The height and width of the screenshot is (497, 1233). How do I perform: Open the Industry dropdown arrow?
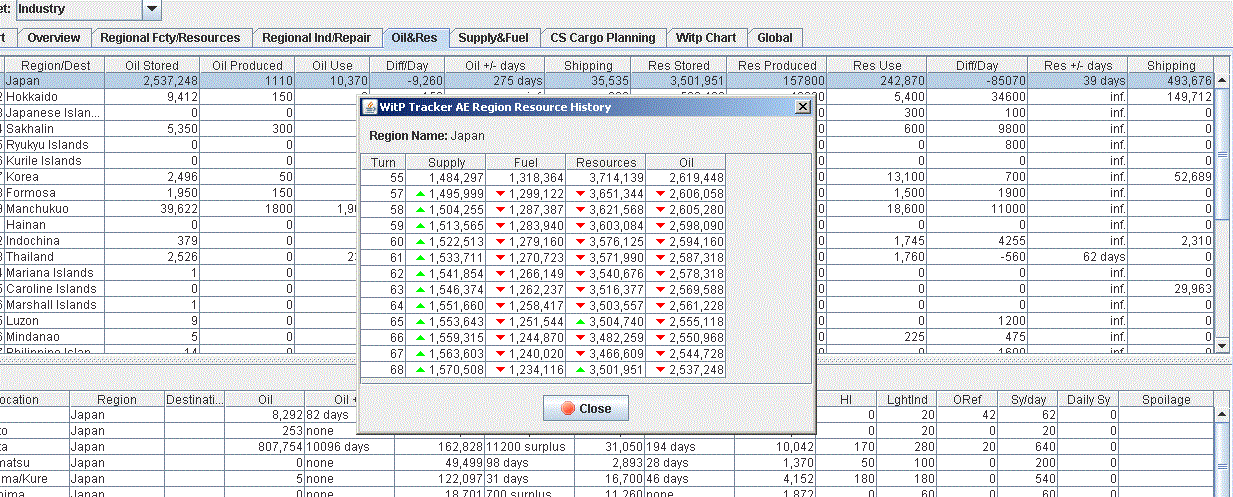coord(152,9)
